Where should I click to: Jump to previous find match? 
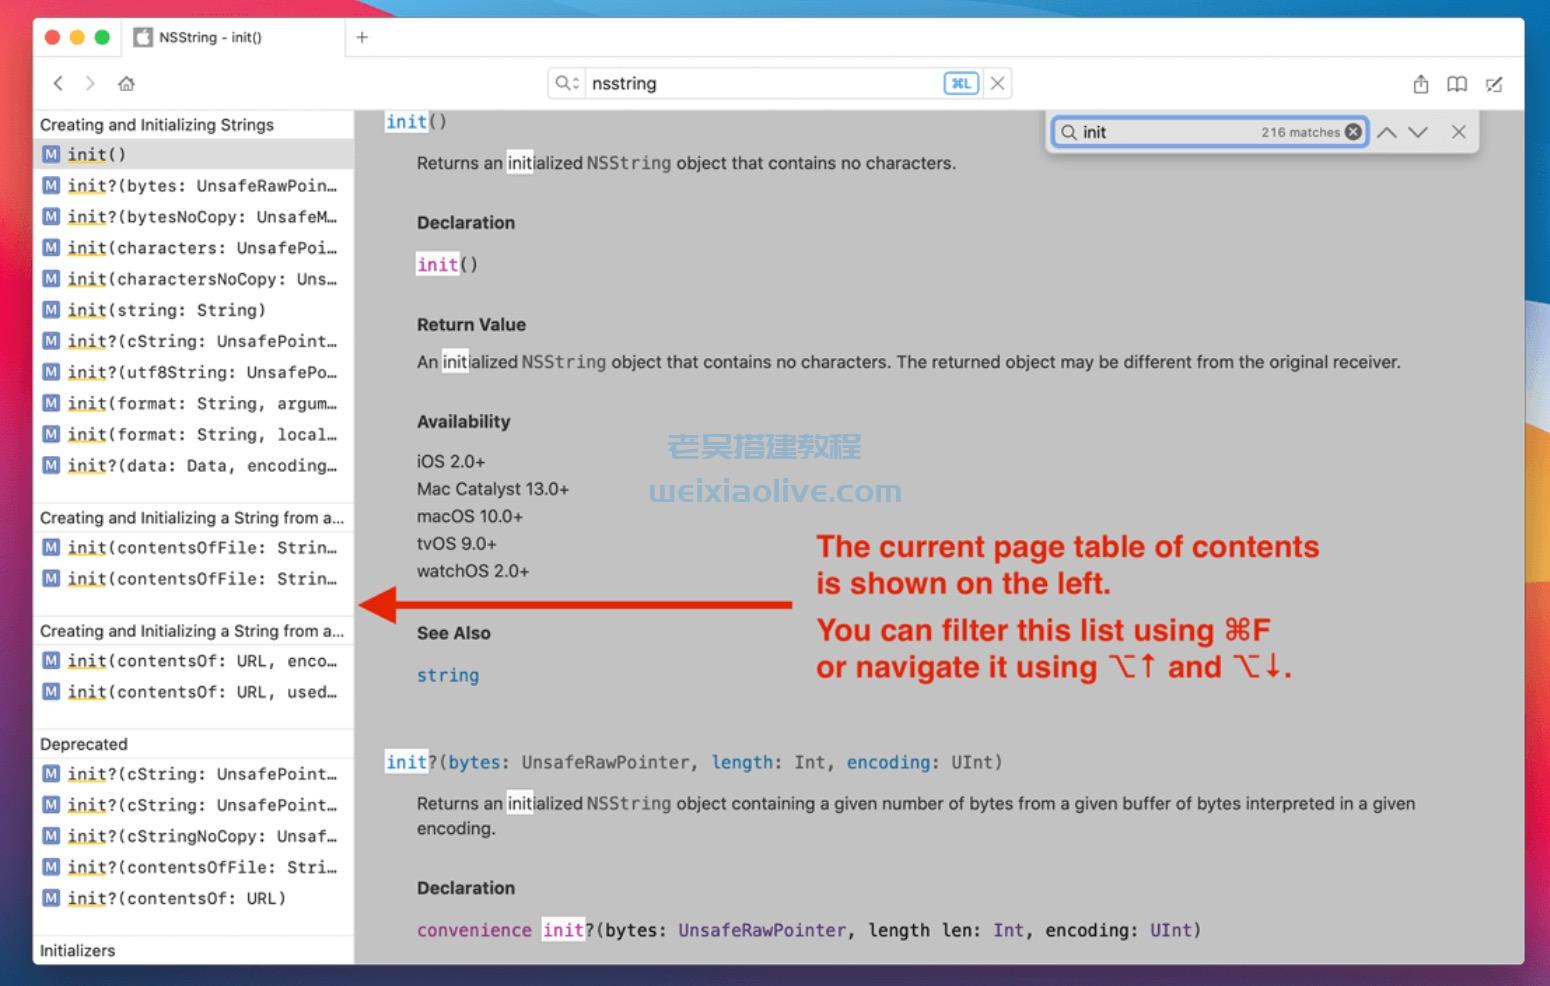coord(1387,132)
